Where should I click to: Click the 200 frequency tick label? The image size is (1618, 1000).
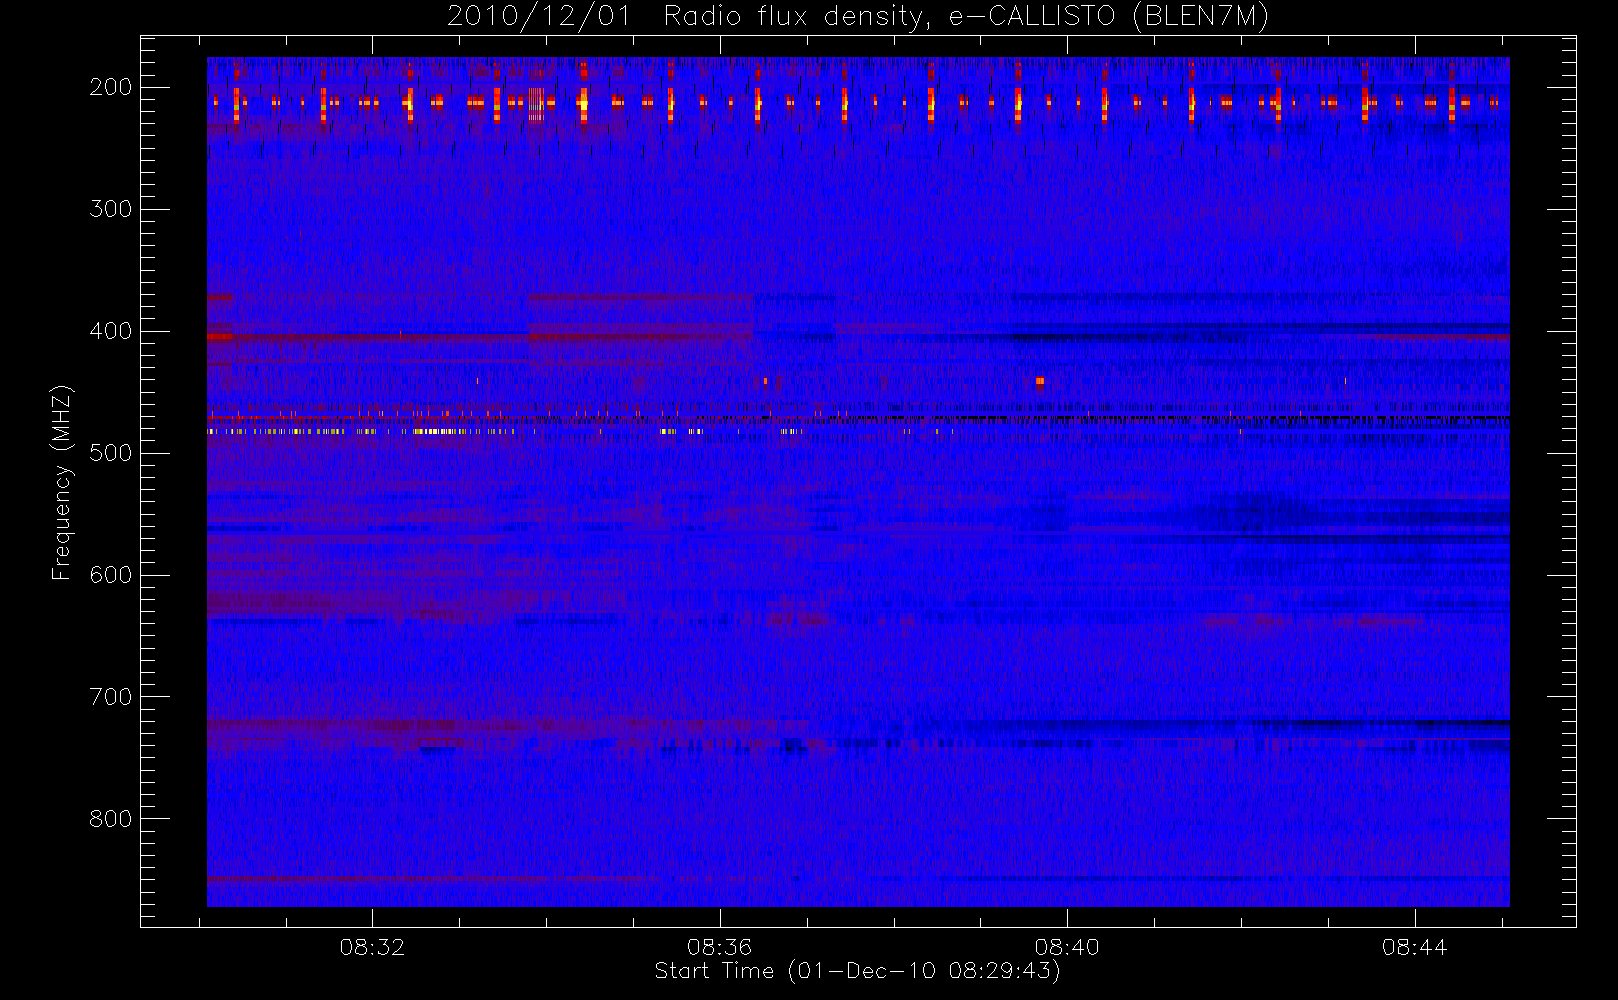tap(111, 87)
